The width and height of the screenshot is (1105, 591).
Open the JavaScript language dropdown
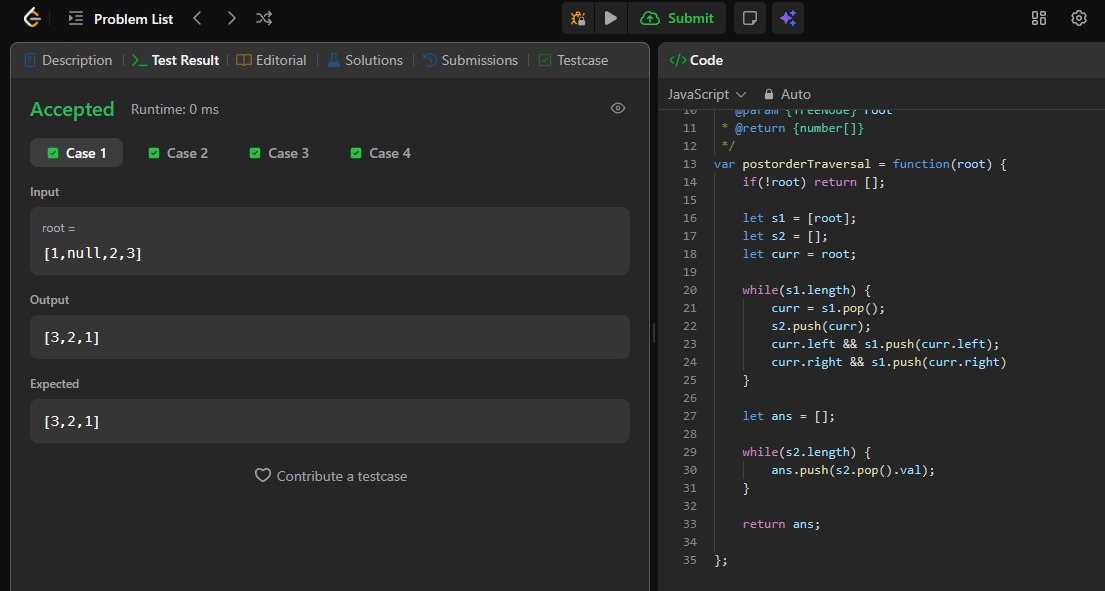[706, 94]
